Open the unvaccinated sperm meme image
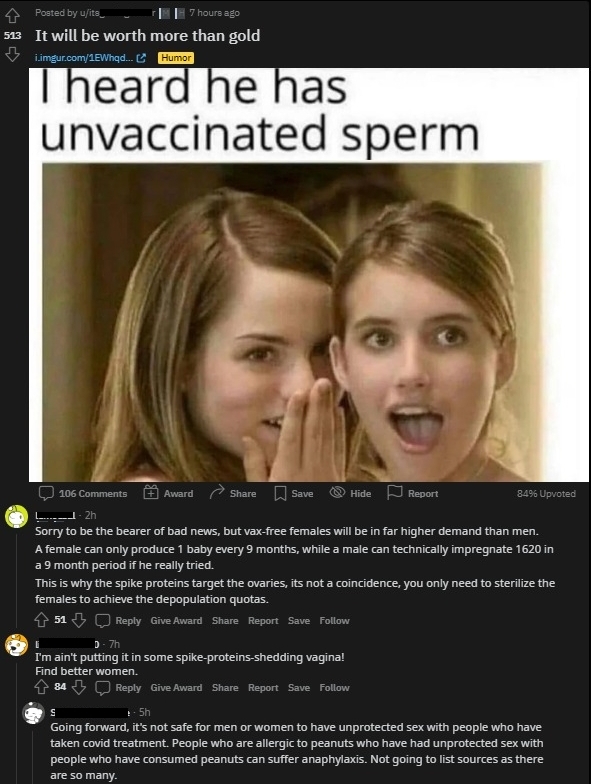This screenshot has height=784, width=591. (x=308, y=274)
